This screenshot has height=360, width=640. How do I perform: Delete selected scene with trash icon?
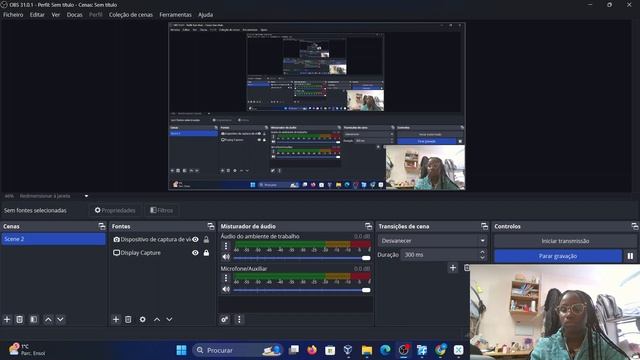pyautogui.click(x=20, y=319)
